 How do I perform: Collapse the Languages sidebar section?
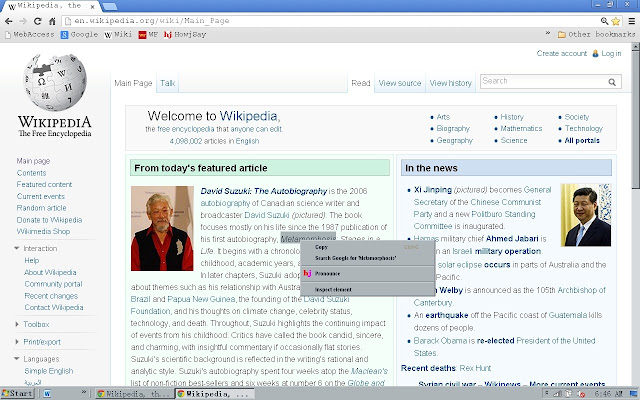coord(16,359)
